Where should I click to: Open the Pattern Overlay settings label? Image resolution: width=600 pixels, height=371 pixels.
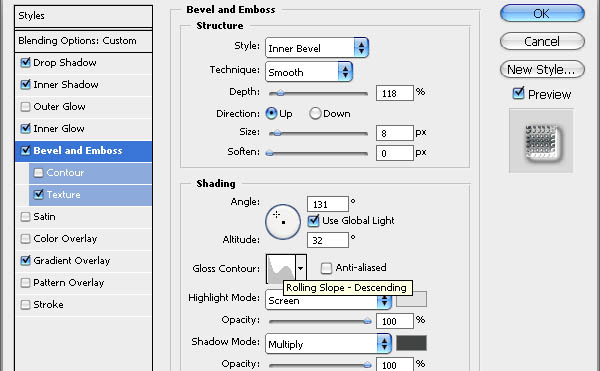68,283
